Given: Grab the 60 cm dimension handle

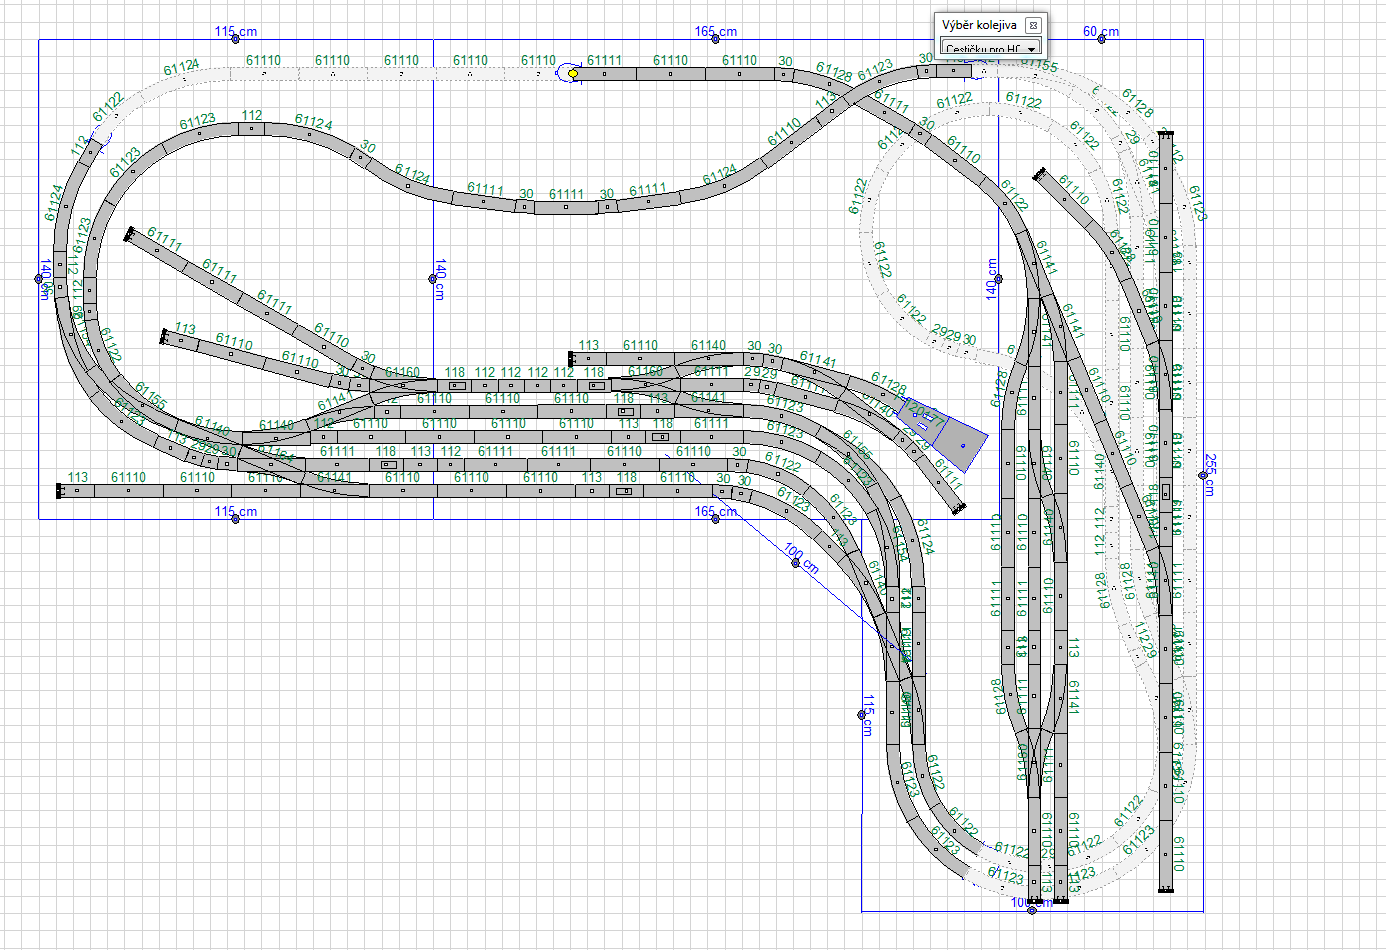Looking at the screenshot, I should (1101, 39).
